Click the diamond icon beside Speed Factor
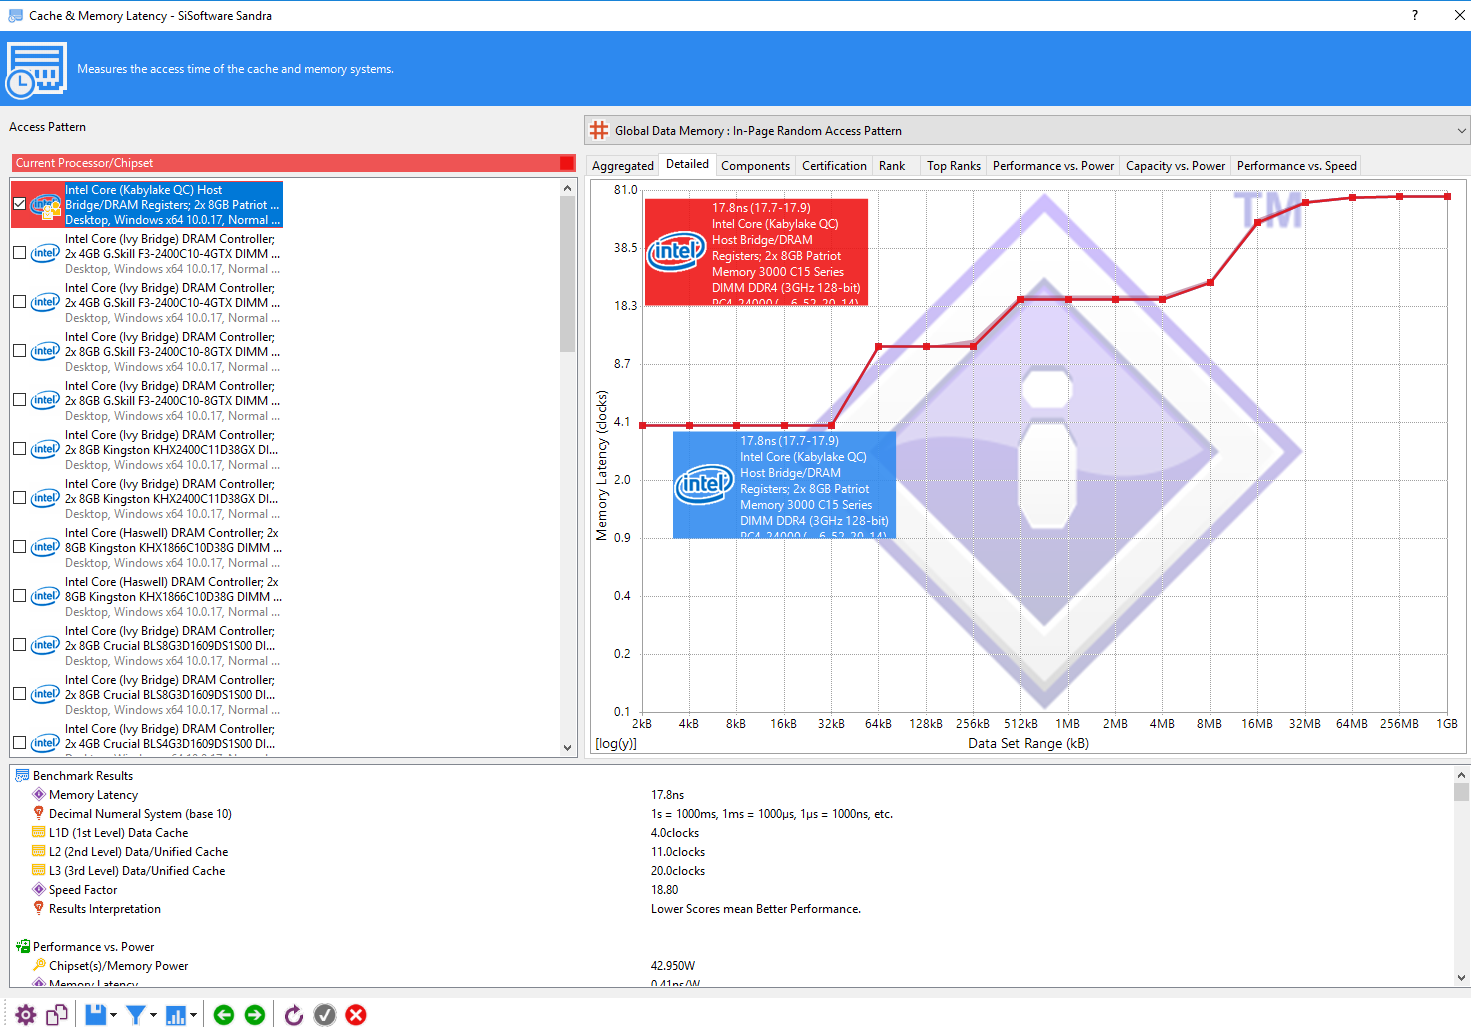 [39, 889]
